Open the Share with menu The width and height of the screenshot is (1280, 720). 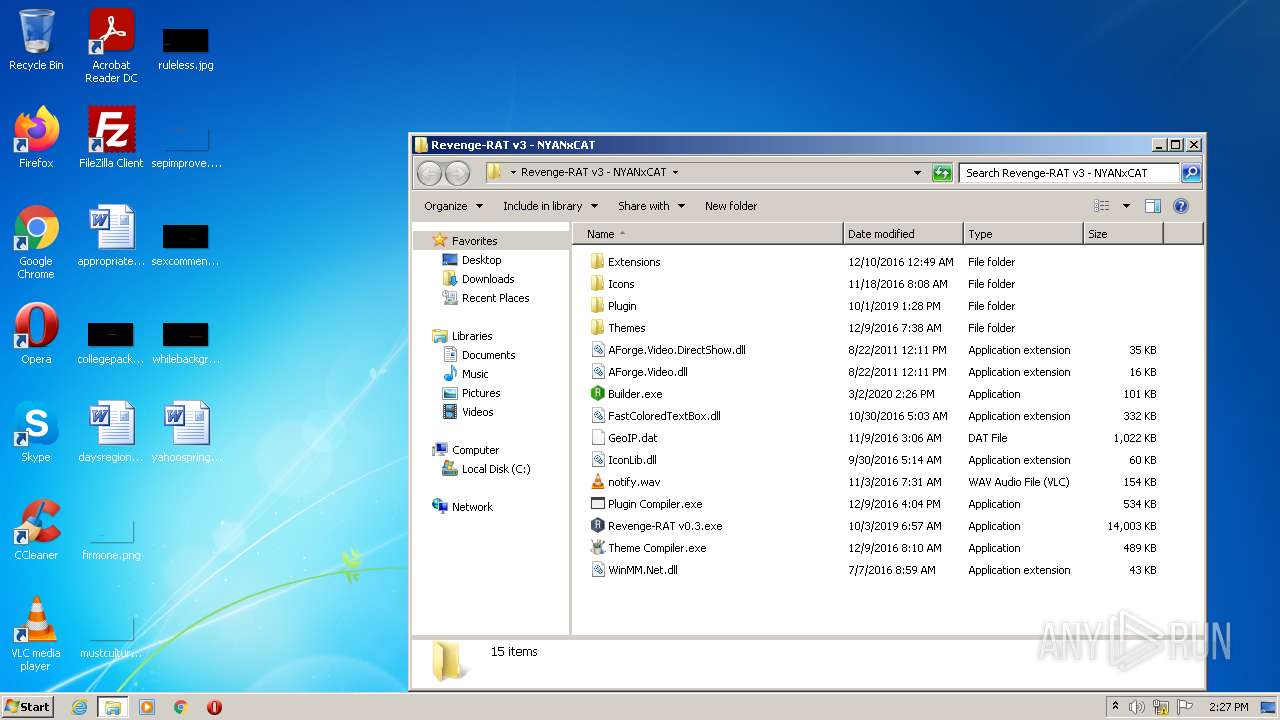[x=651, y=206]
